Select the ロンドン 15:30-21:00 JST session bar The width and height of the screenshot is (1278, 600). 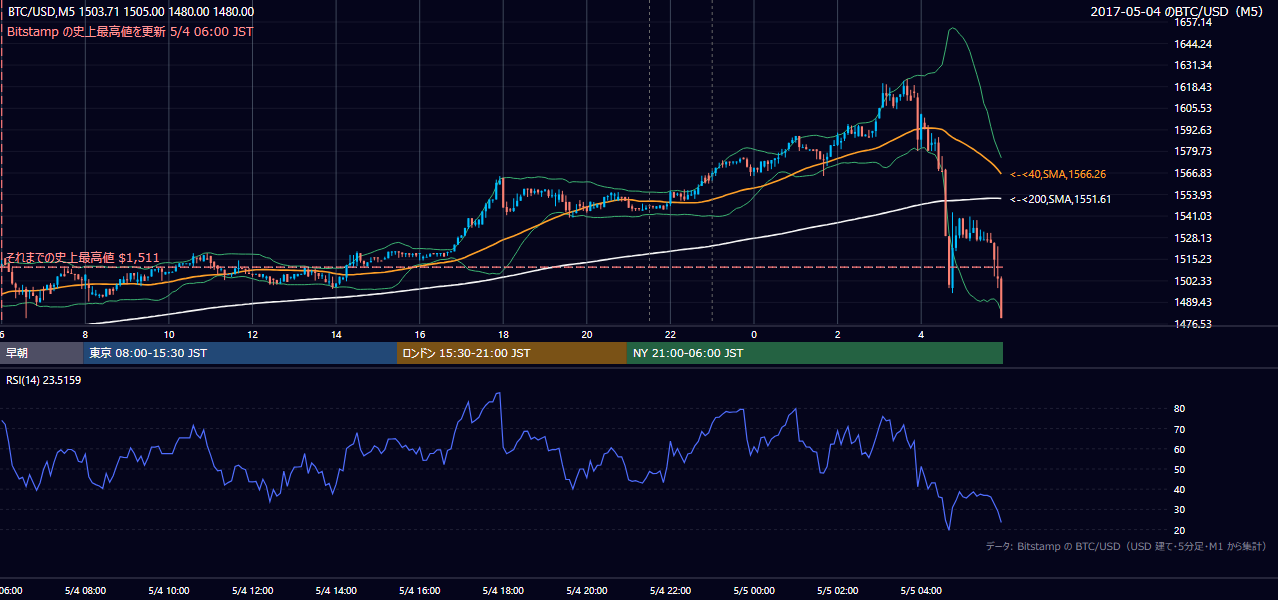tap(512, 353)
